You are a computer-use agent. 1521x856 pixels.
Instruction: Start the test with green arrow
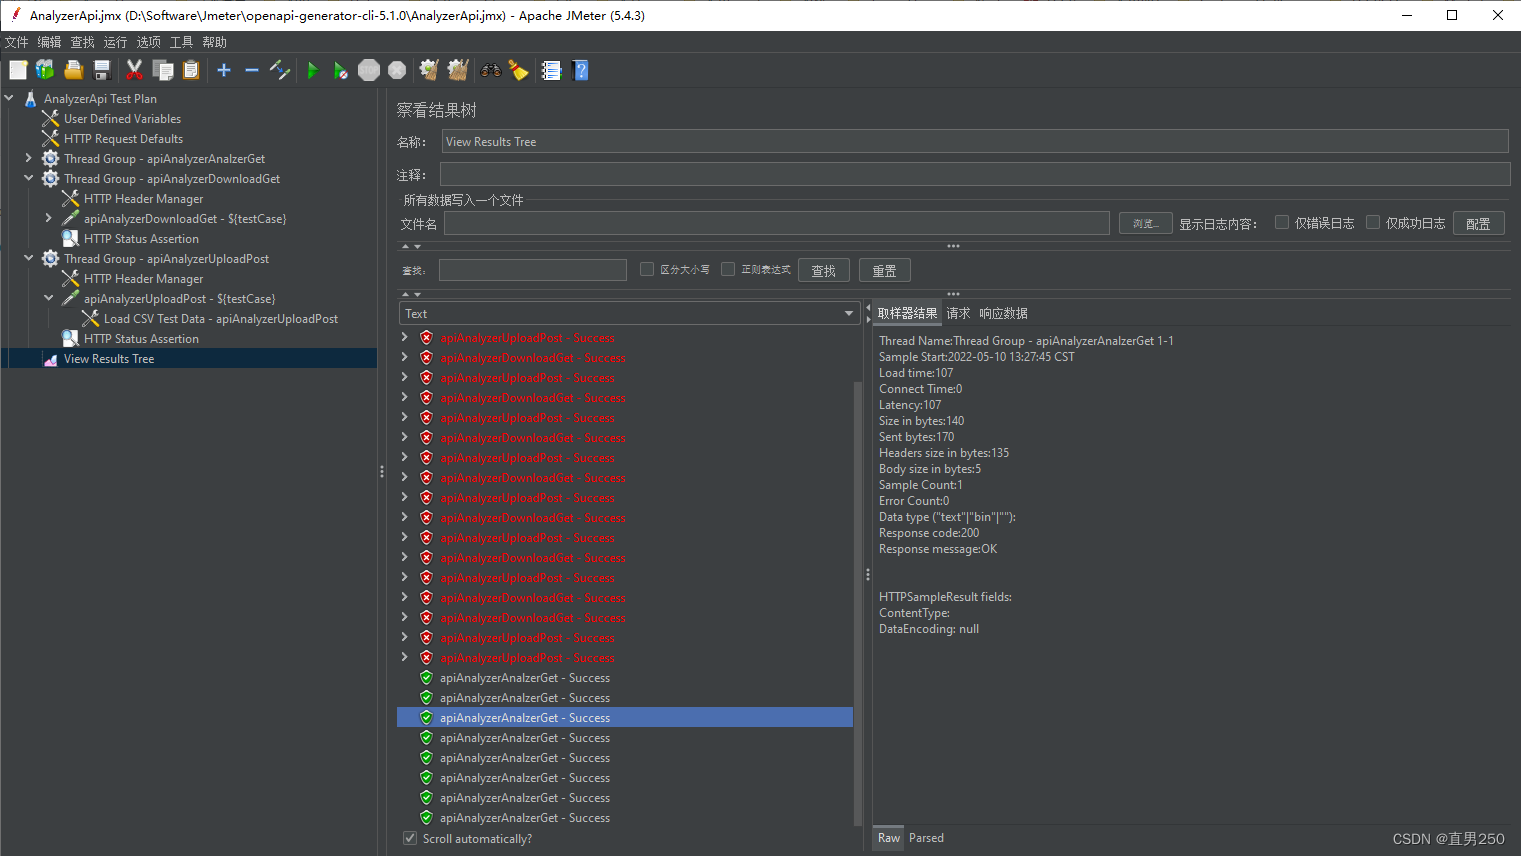pyautogui.click(x=313, y=70)
